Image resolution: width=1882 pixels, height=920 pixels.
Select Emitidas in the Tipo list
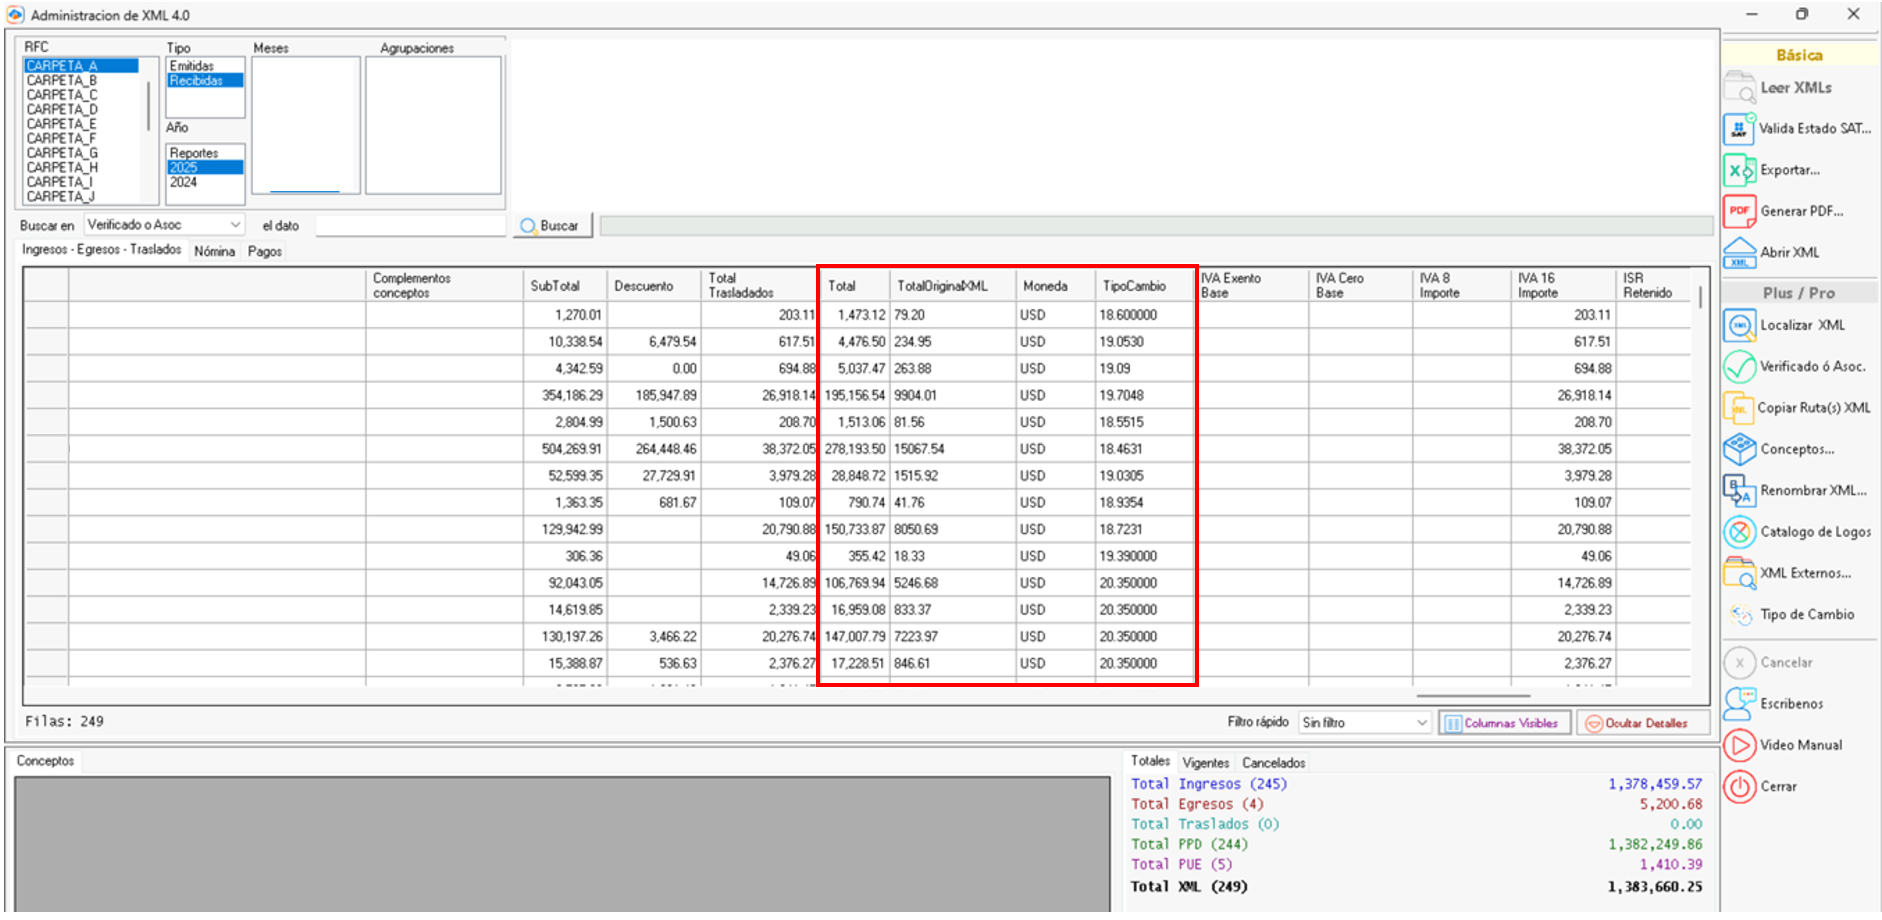[x=192, y=66]
